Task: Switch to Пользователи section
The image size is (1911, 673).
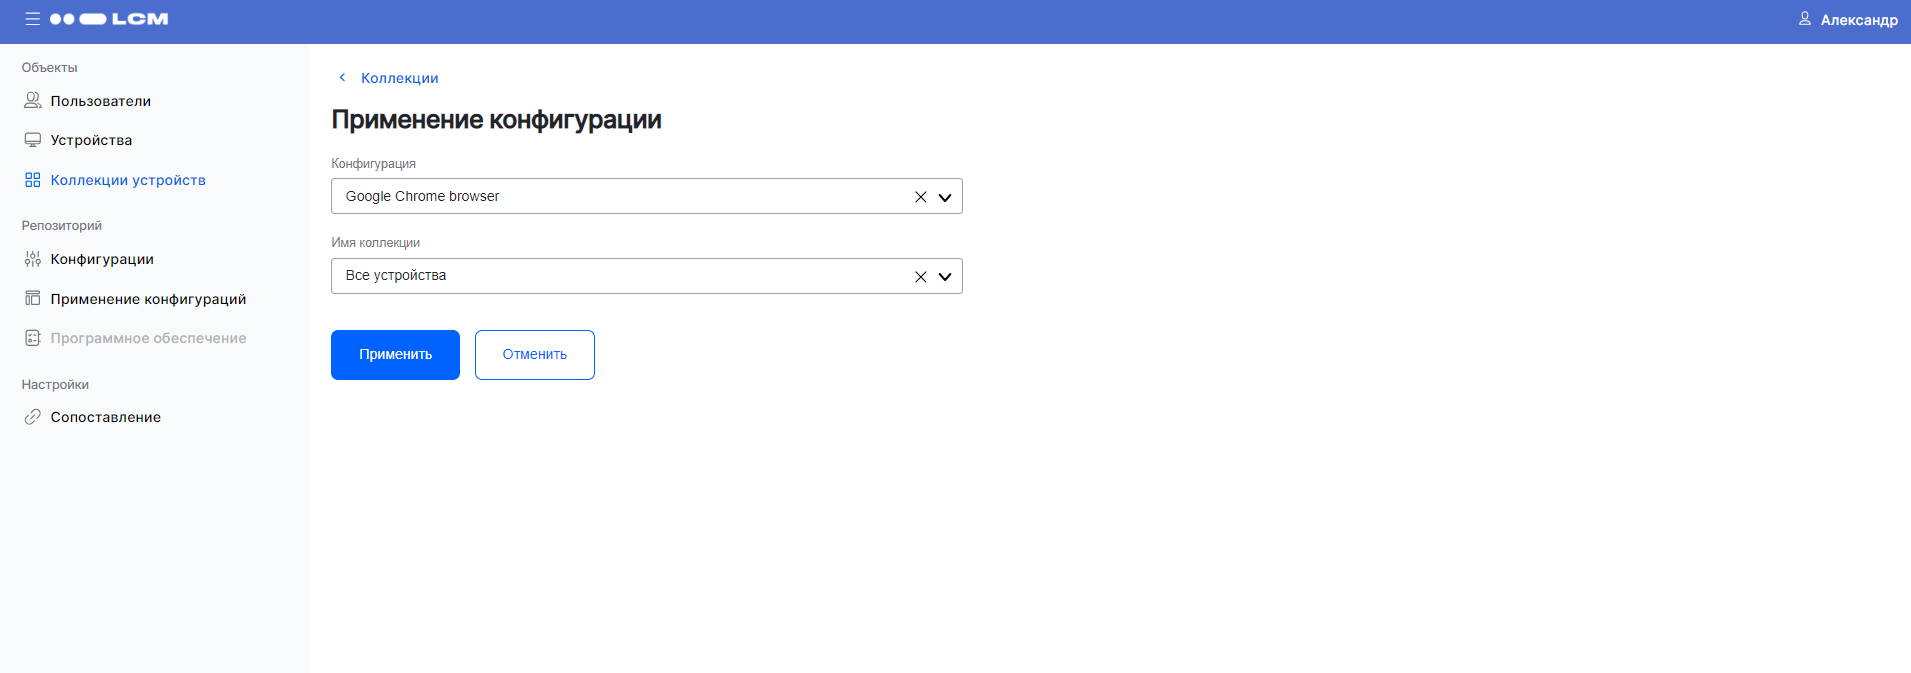Action: pos(100,100)
